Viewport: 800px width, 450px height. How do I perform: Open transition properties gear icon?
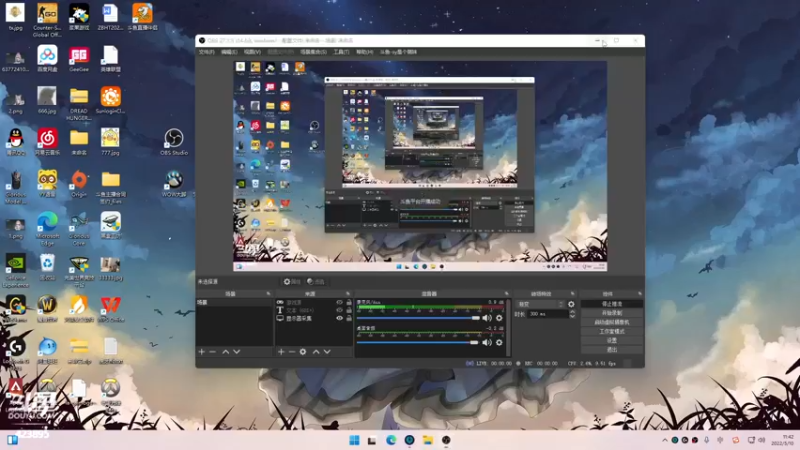pos(571,304)
